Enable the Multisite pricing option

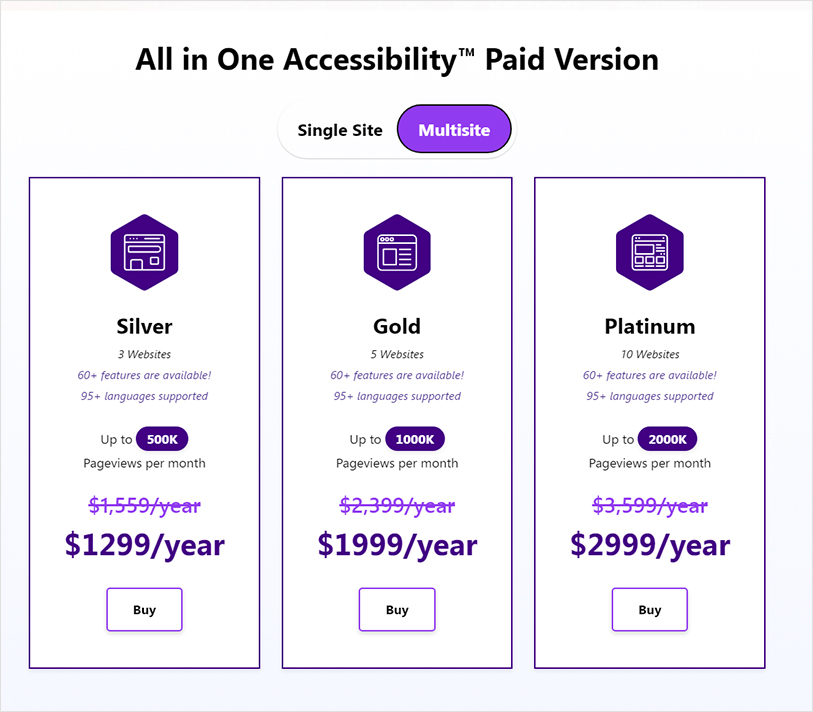[x=454, y=129]
